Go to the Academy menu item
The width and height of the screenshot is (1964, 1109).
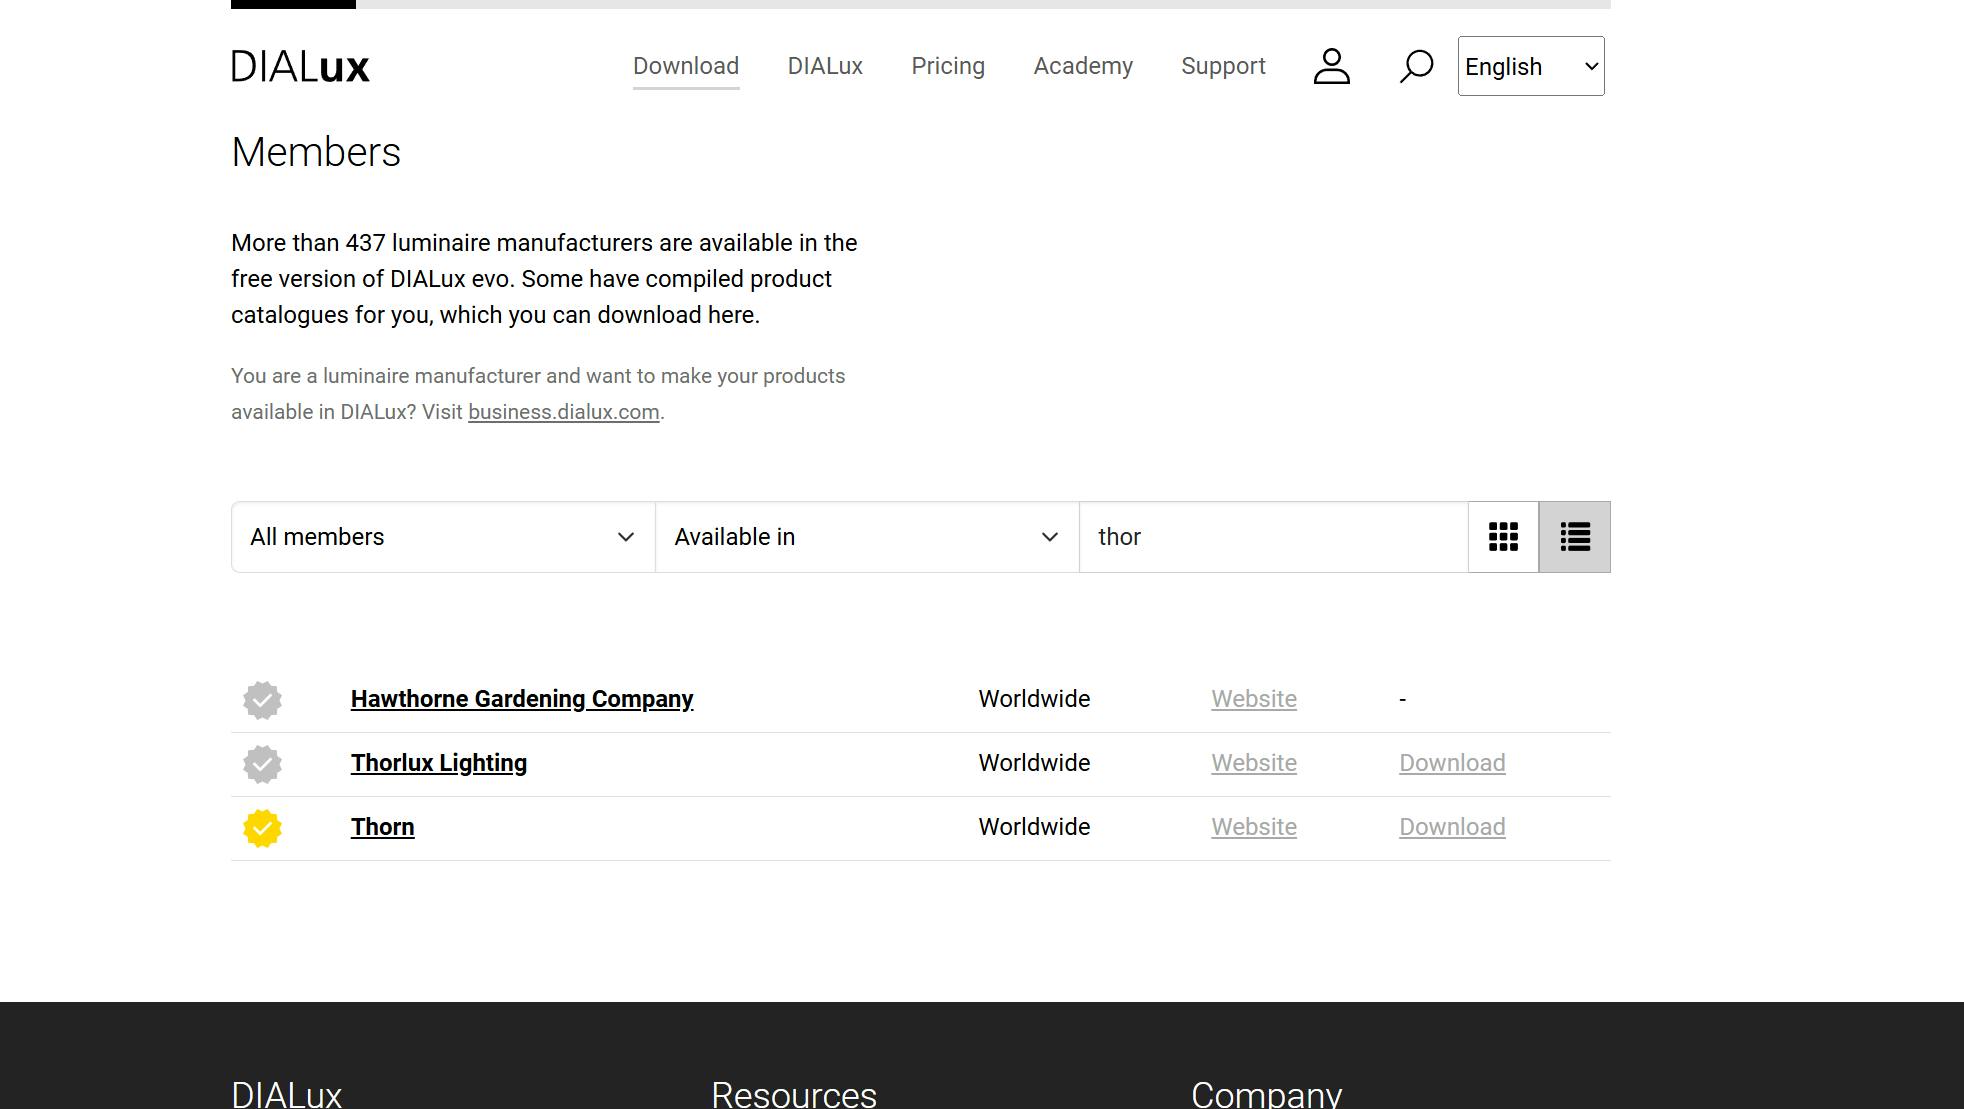1082,66
